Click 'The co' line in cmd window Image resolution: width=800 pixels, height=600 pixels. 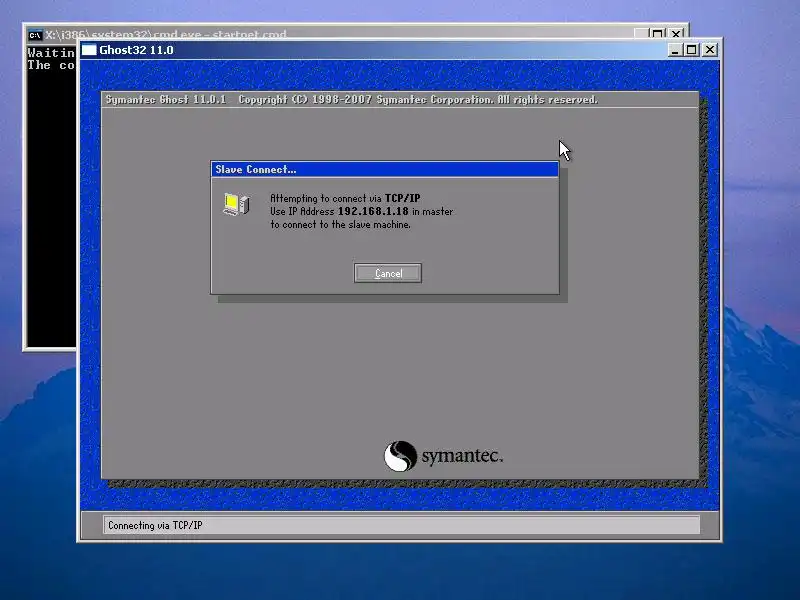click(51, 65)
